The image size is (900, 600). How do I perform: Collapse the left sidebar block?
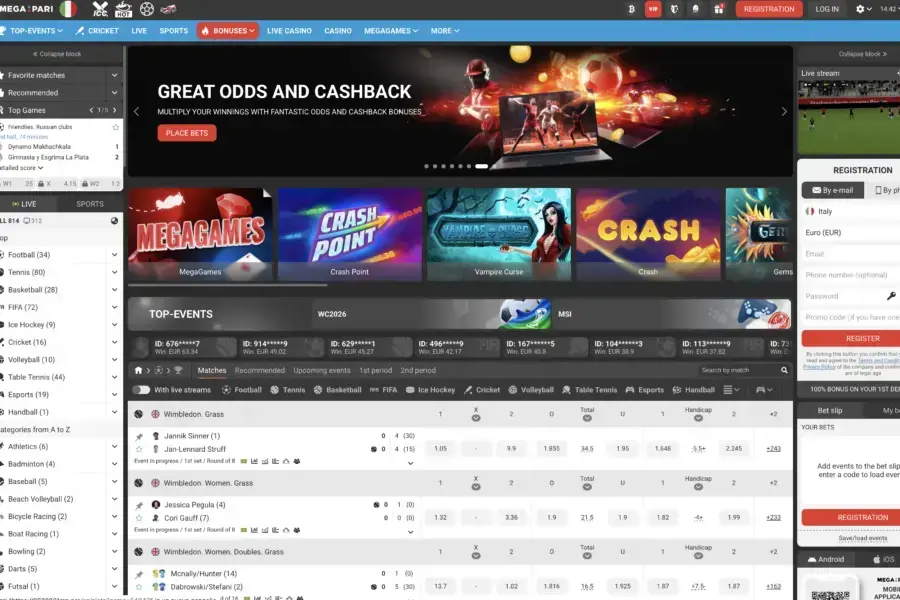click(x=57, y=54)
